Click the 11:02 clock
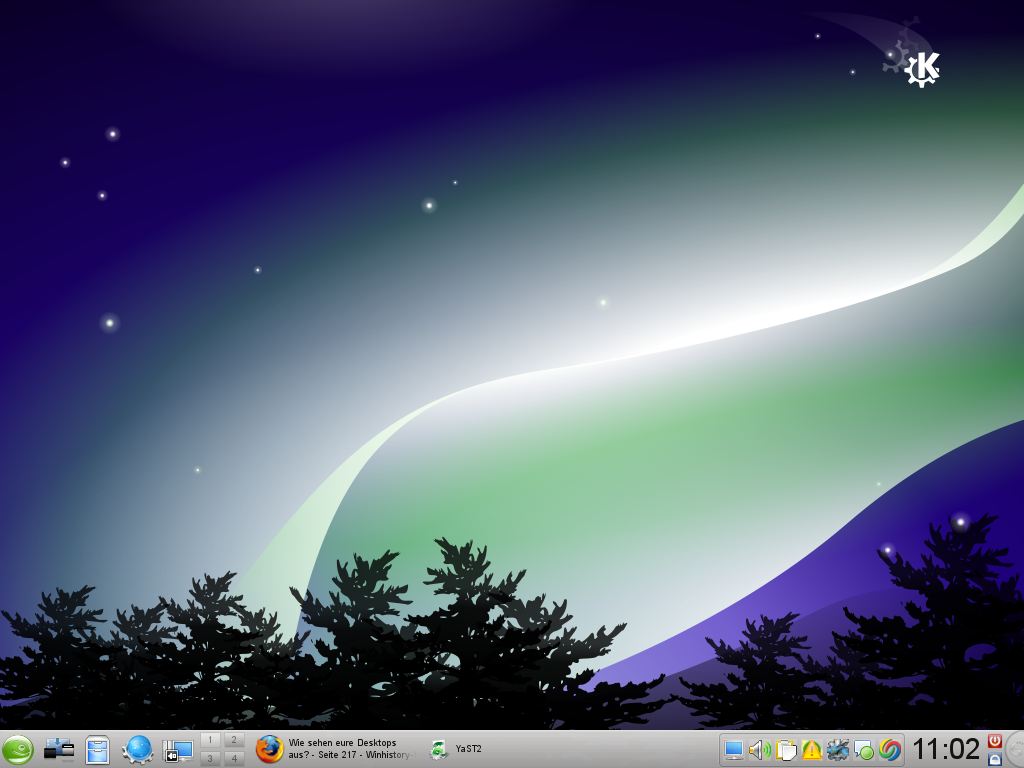Viewport: 1024px width, 768px height. coord(946,749)
